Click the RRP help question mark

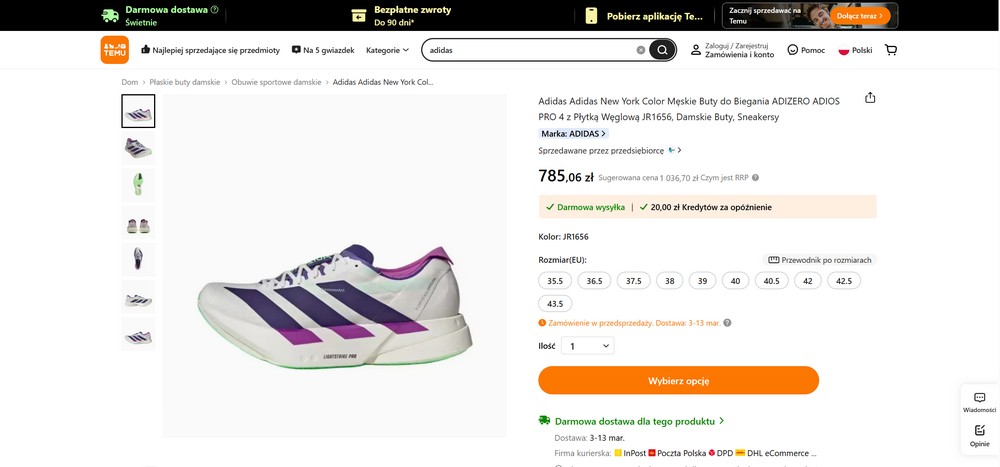coord(755,178)
